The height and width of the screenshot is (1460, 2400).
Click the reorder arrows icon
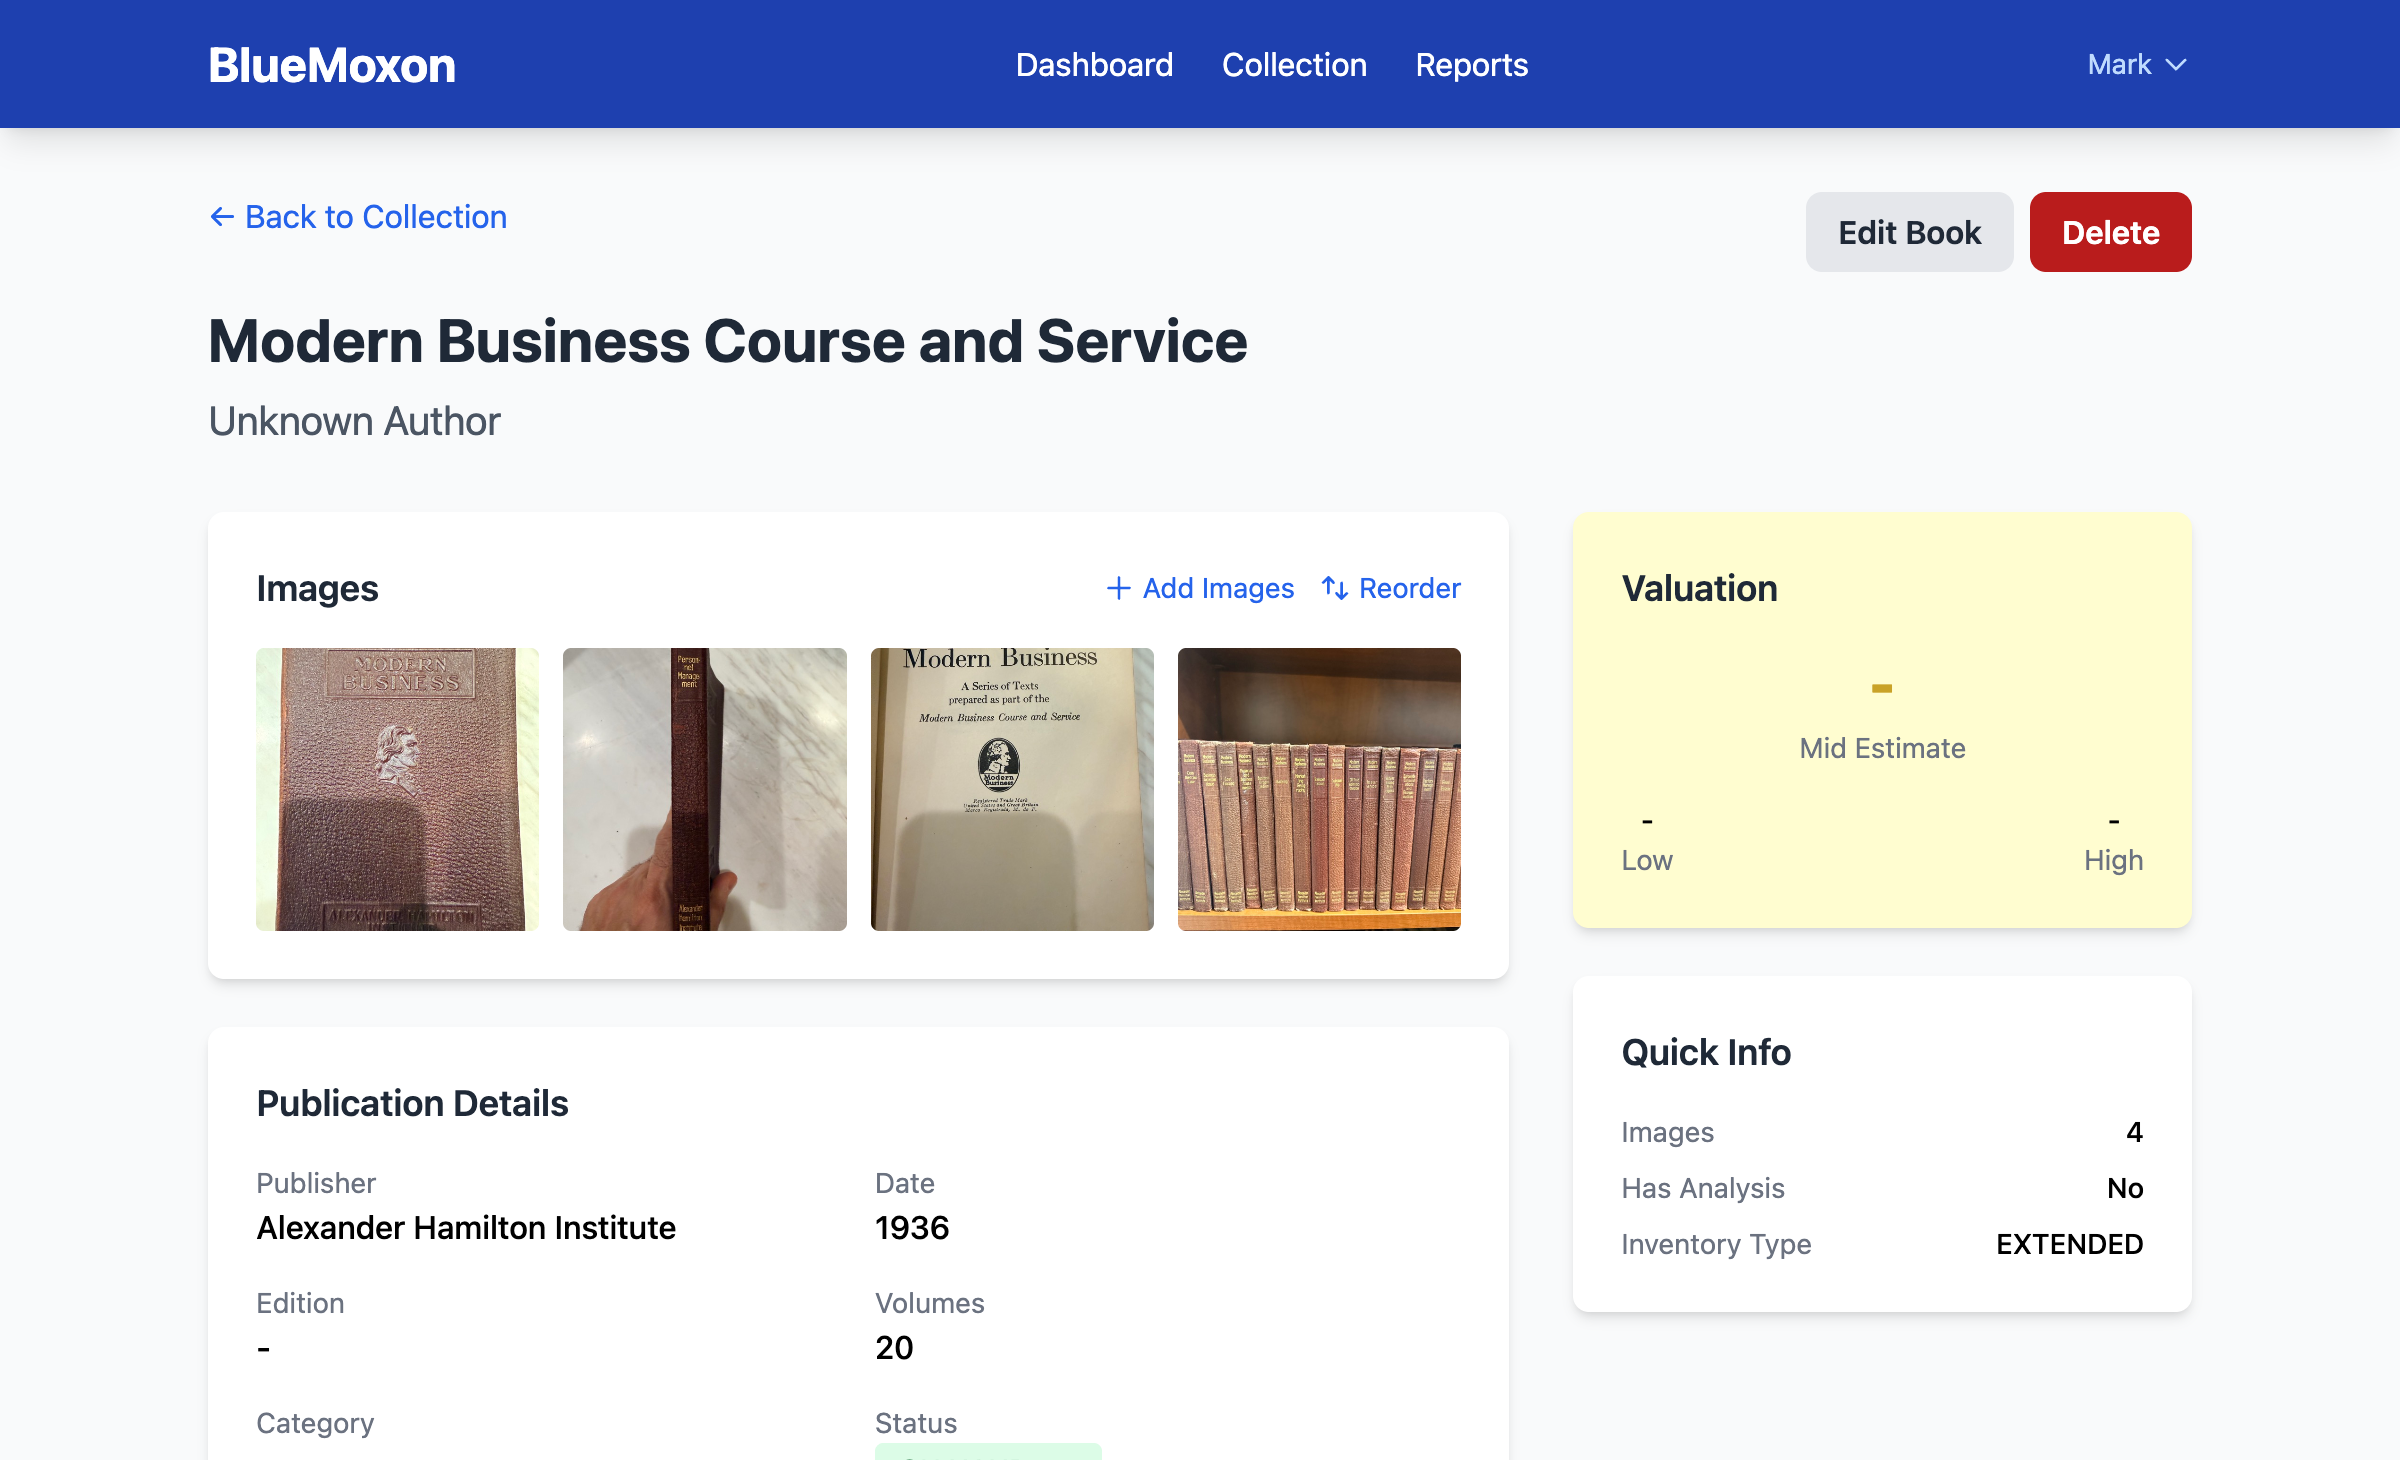click(x=1334, y=588)
